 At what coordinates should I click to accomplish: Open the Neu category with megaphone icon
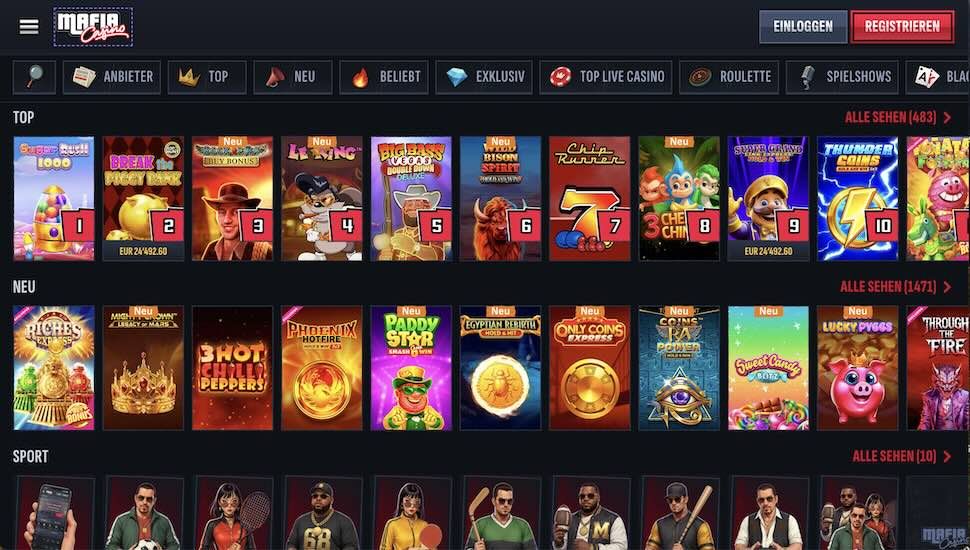293,77
